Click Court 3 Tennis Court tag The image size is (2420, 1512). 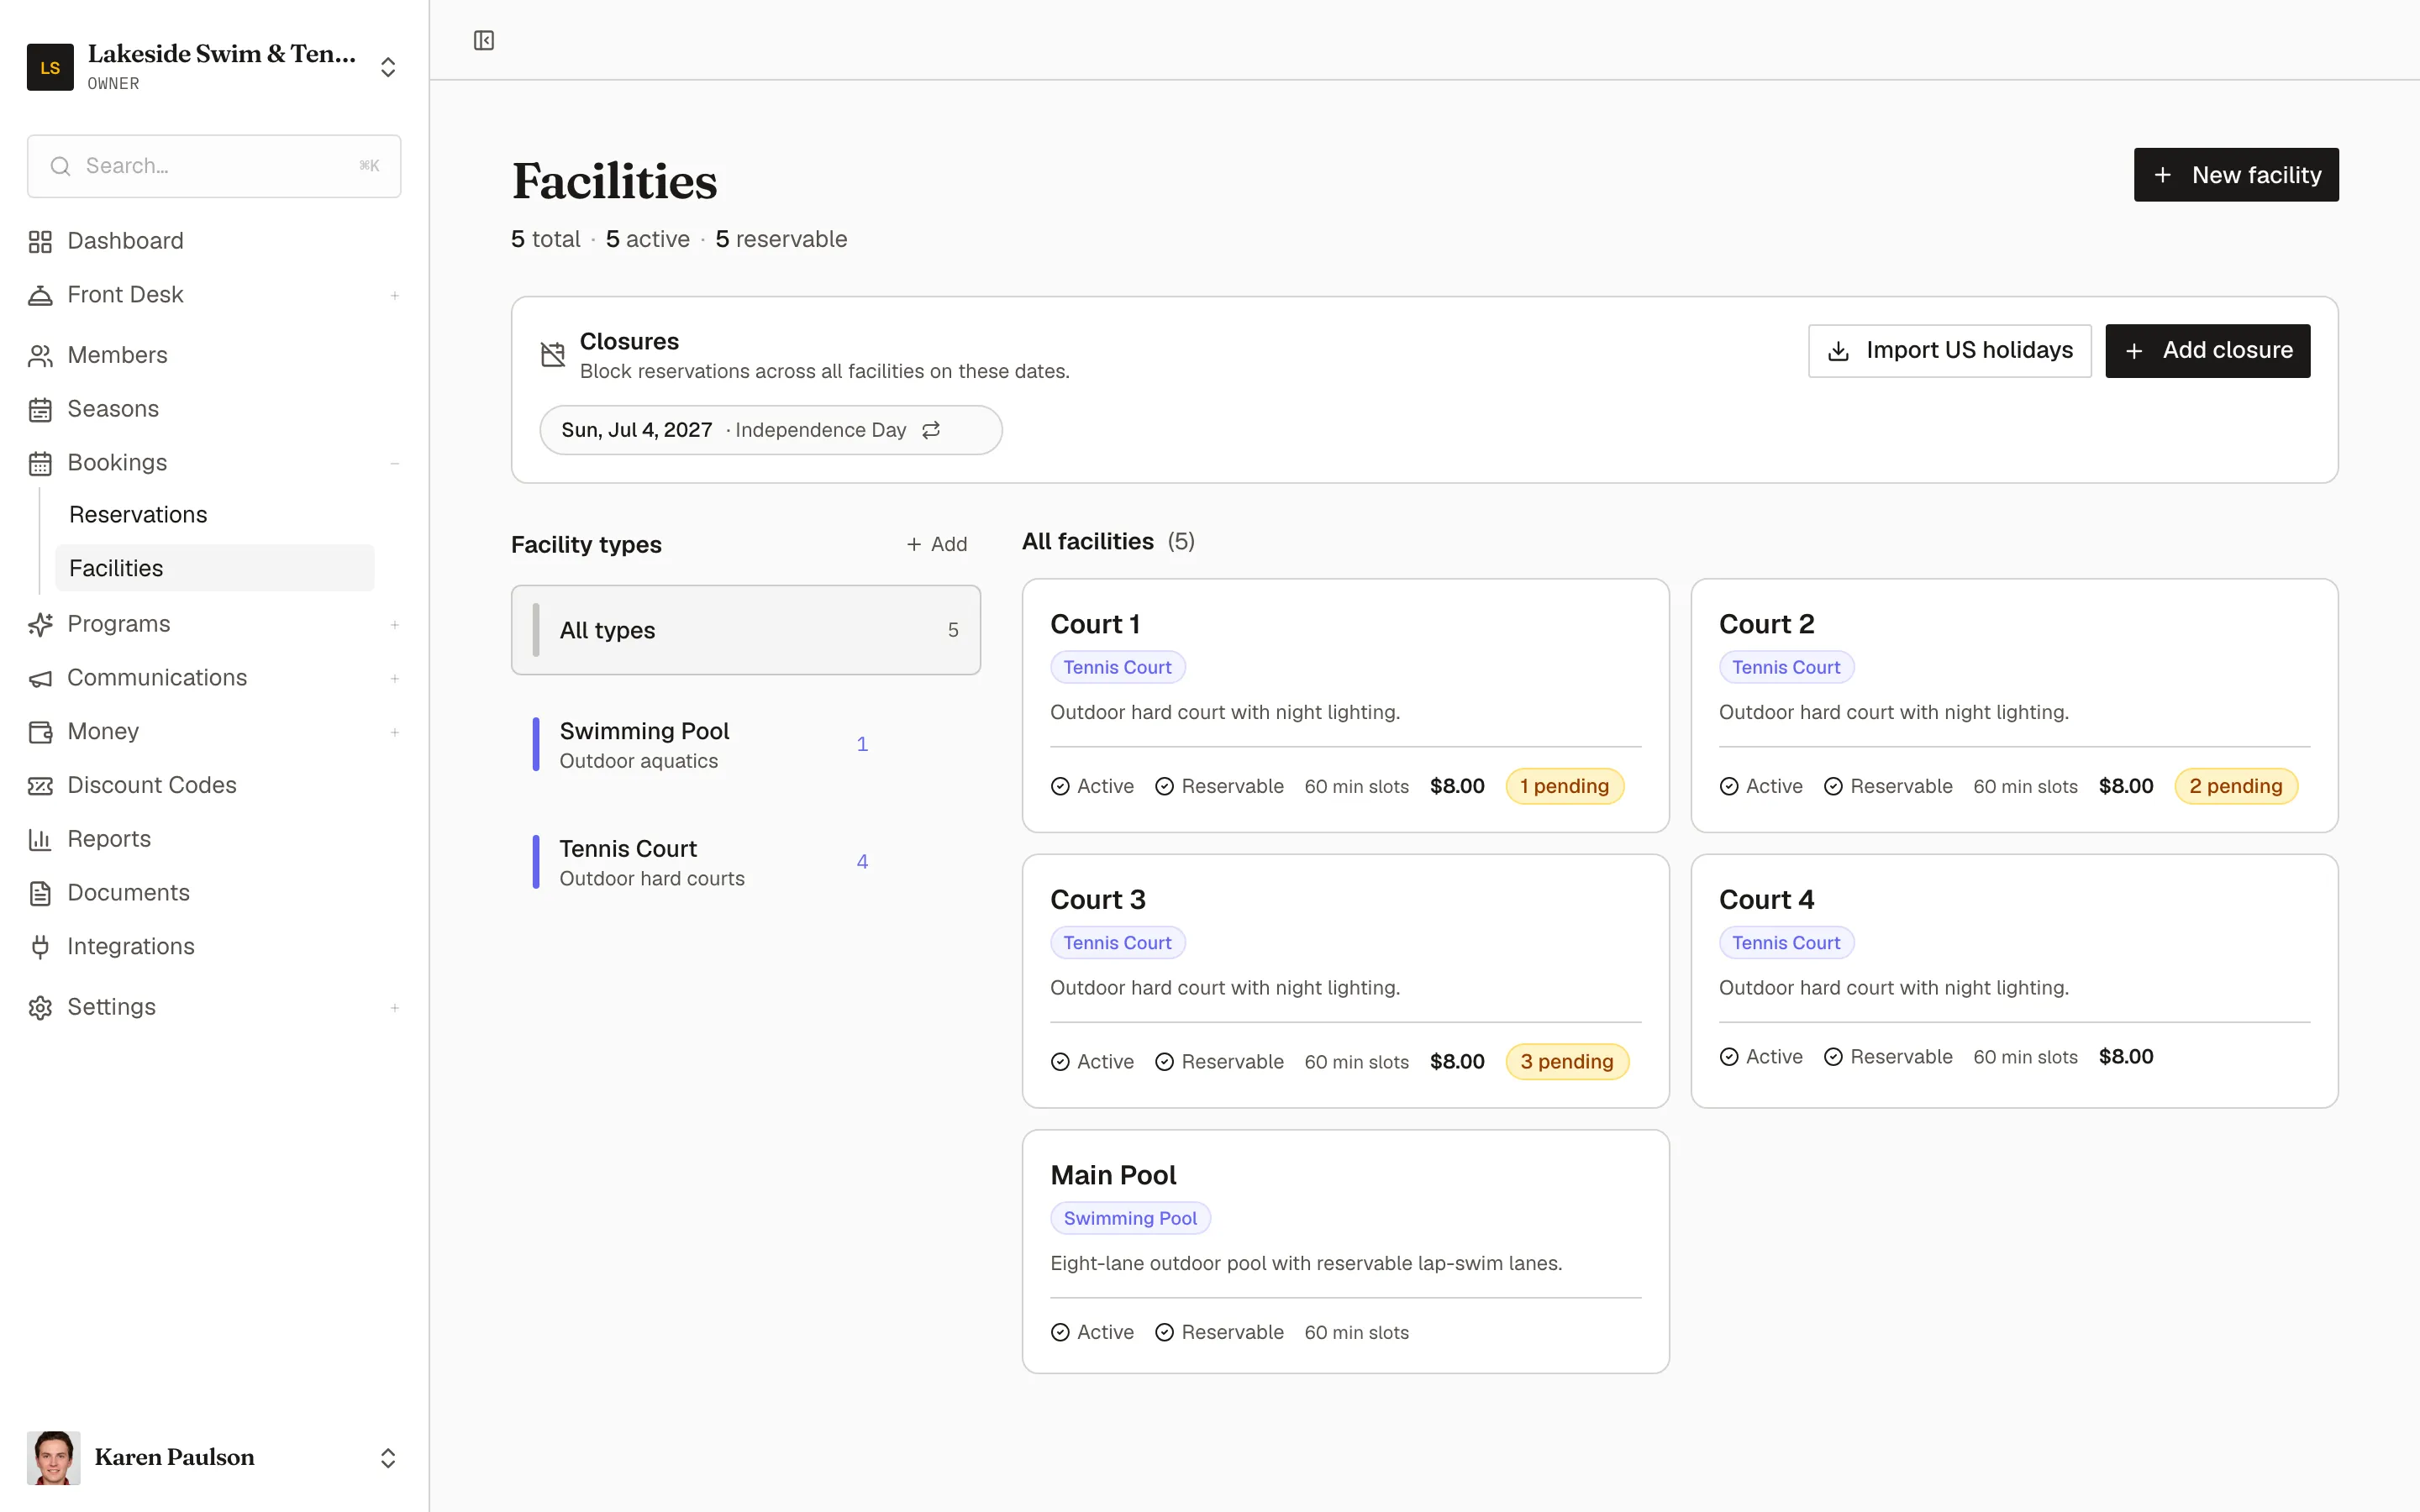[x=1117, y=943]
